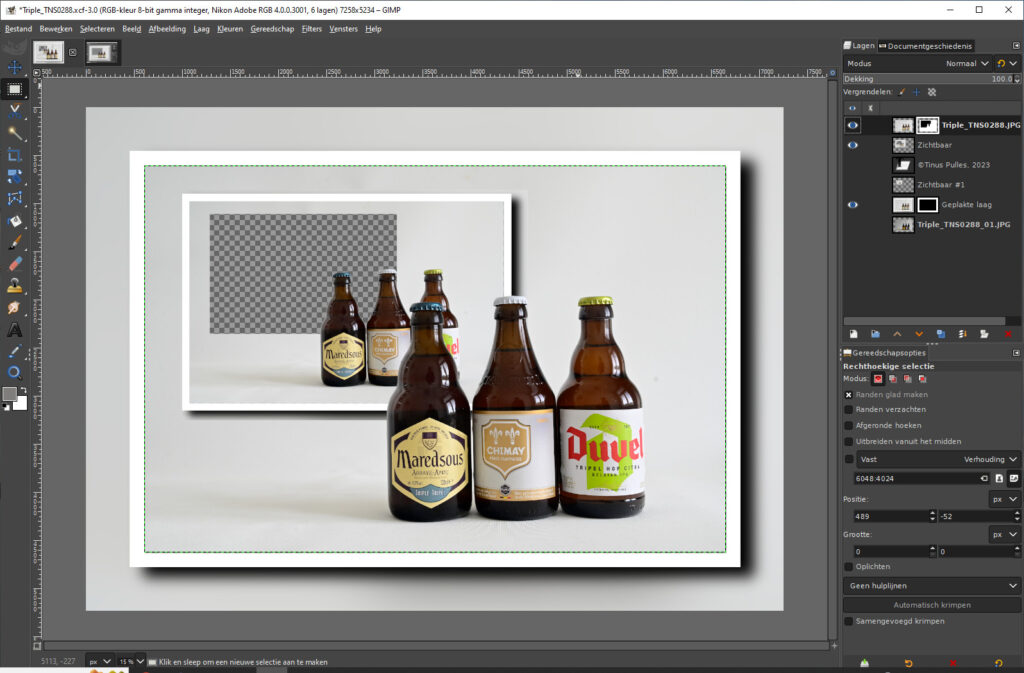This screenshot has height=673, width=1024.
Task: Choose the Subtract from selection mode
Action: coord(908,379)
